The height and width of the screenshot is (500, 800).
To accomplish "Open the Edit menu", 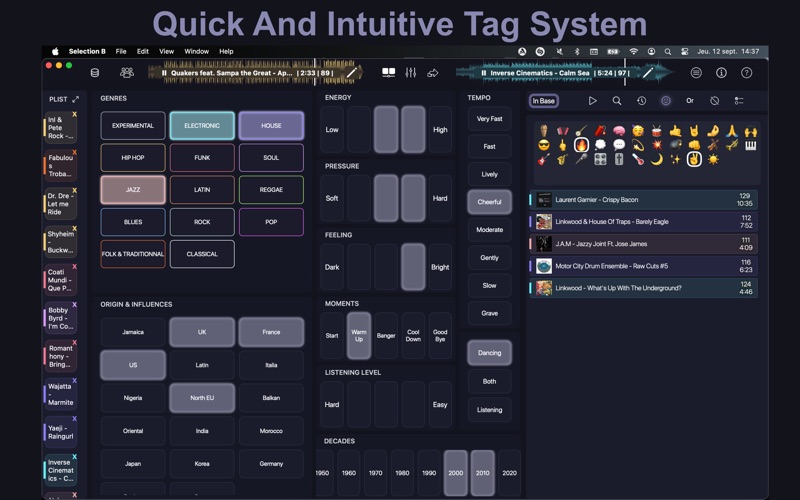I will [x=143, y=51].
